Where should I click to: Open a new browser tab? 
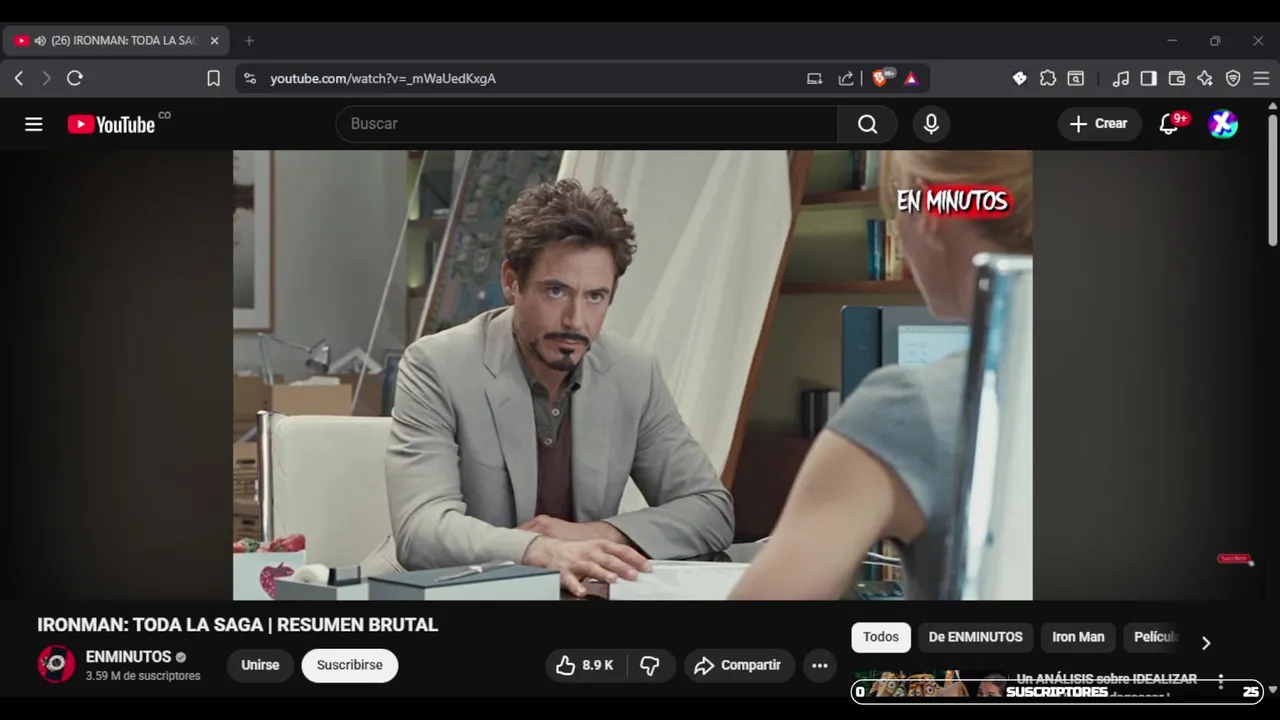tap(249, 41)
